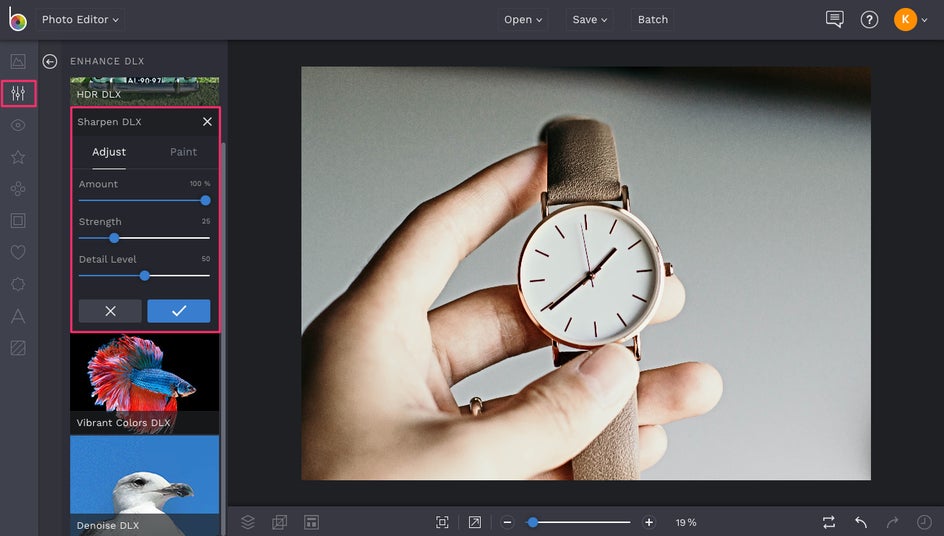Click the Amount 100 % value
Image resolution: width=944 pixels, height=536 pixels.
point(200,184)
